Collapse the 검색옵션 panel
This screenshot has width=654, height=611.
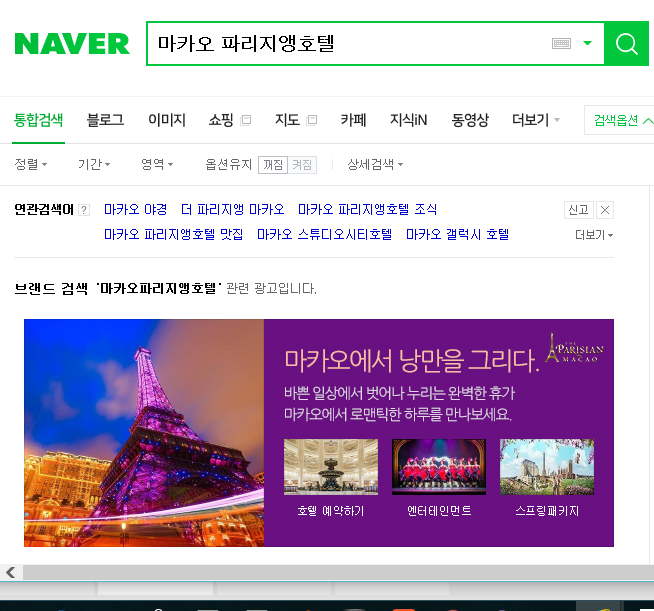pyautogui.click(x=621, y=121)
